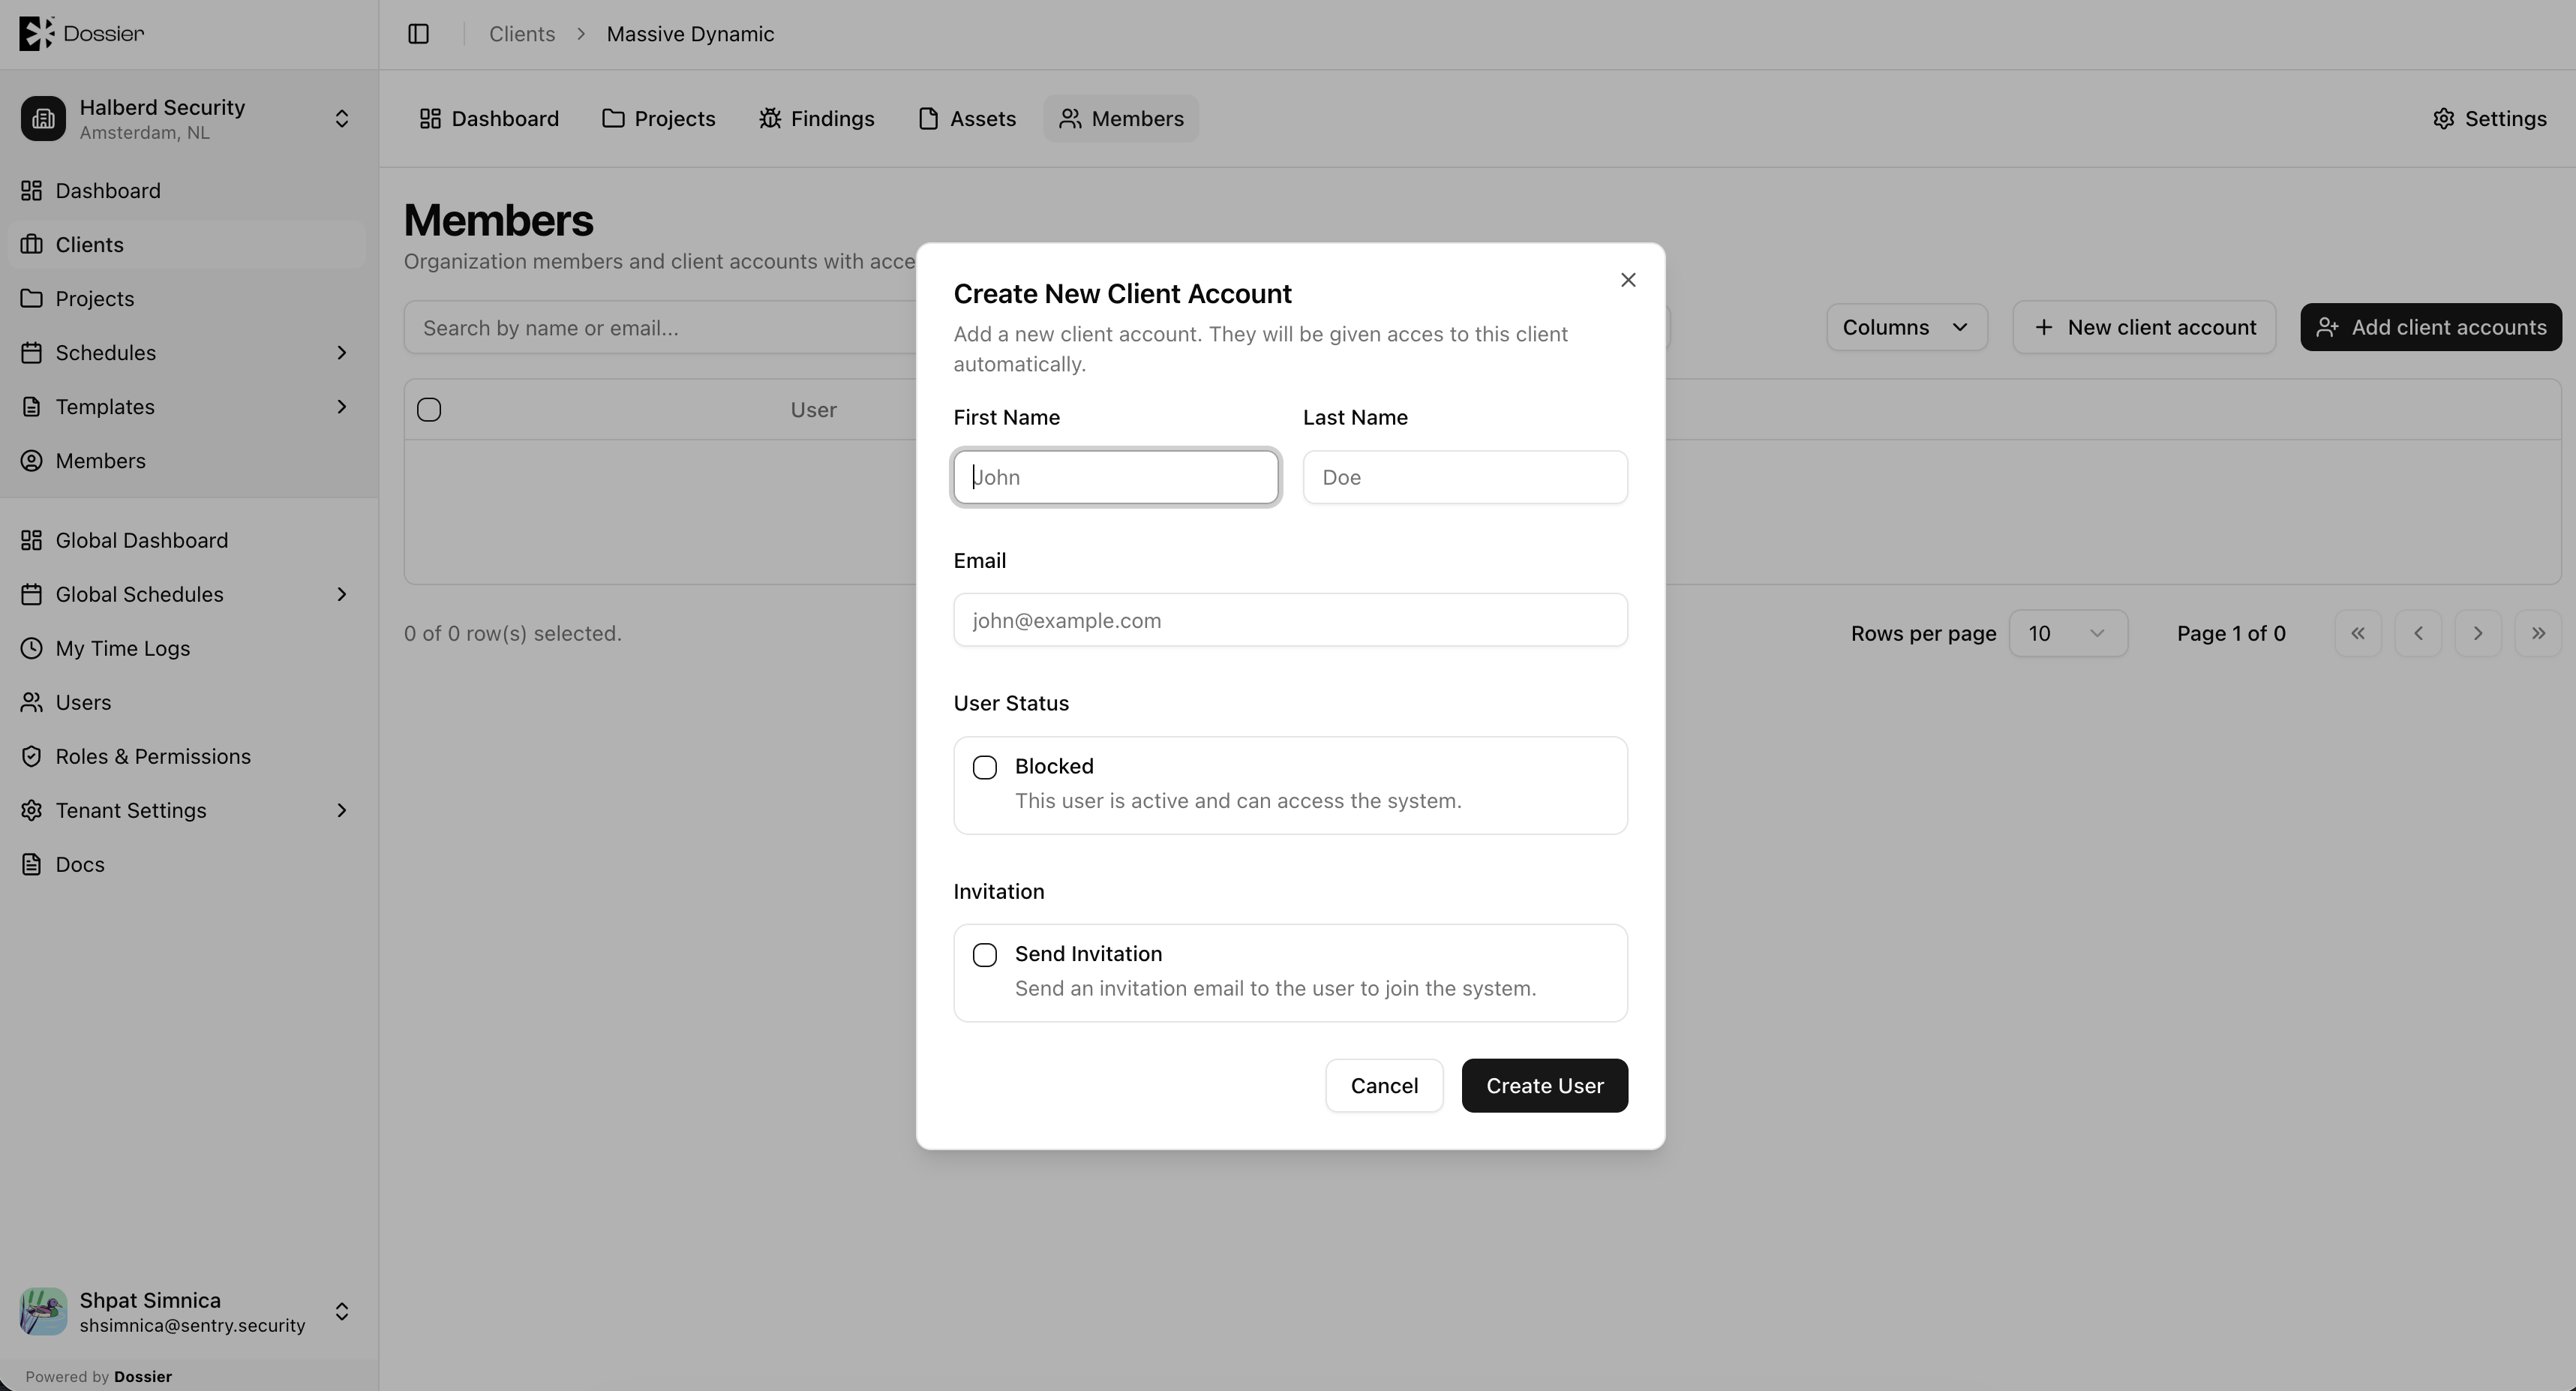Open the Rows per page dropdown
Viewport: 2576px width, 1391px height.
pos(2068,633)
